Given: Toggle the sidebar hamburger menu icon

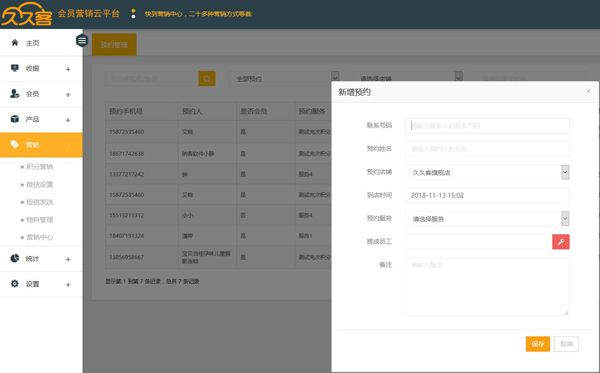Looking at the screenshot, I should (x=82, y=40).
